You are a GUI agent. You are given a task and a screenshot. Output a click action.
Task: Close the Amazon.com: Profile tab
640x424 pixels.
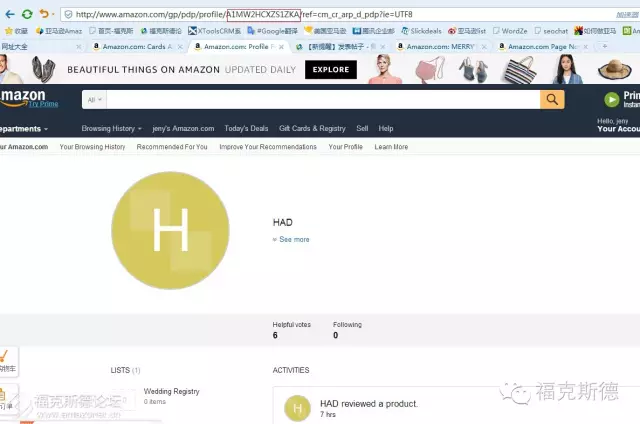coord(281,47)
